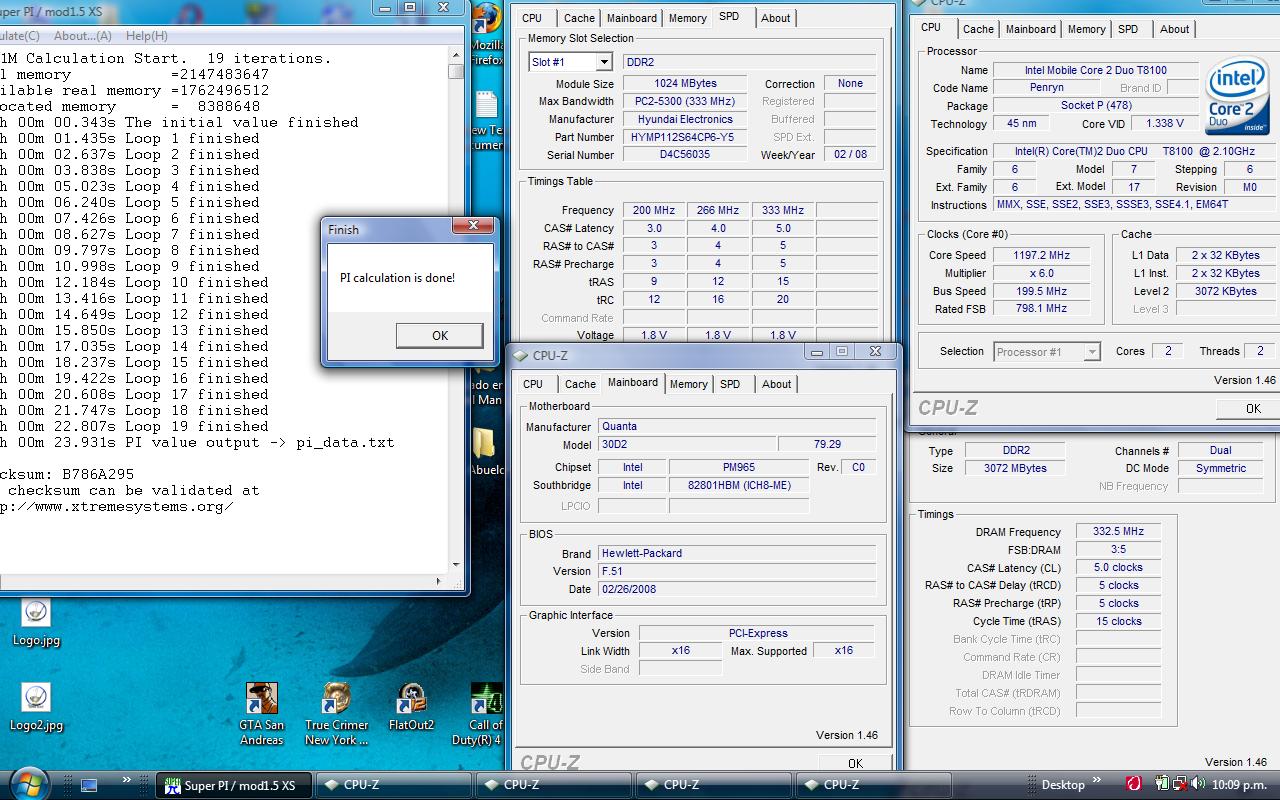
Task: Click the BIOS Brand value Hewlett-Packard
Action: point(737,553)
